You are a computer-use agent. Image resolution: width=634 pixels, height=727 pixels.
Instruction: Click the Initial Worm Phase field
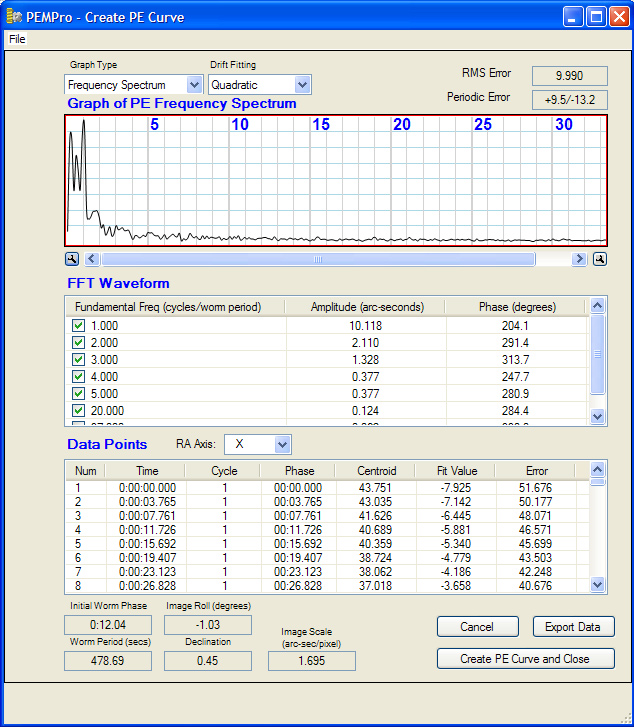(108, 625)
